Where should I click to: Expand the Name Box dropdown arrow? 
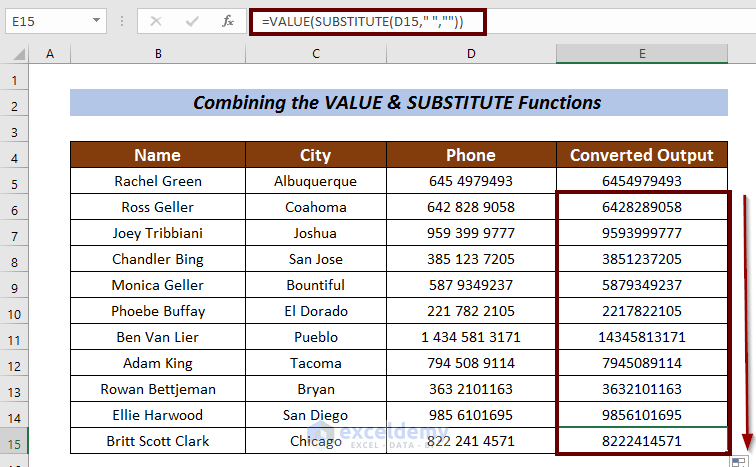[96, 20]
